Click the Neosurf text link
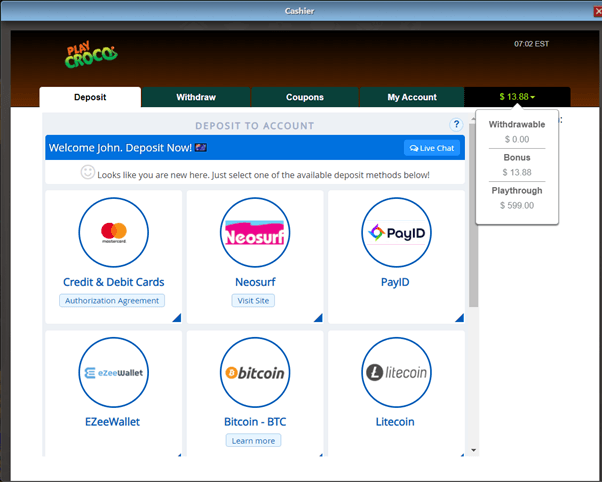This screenshot has height=482, width=602. pos(255,282)
